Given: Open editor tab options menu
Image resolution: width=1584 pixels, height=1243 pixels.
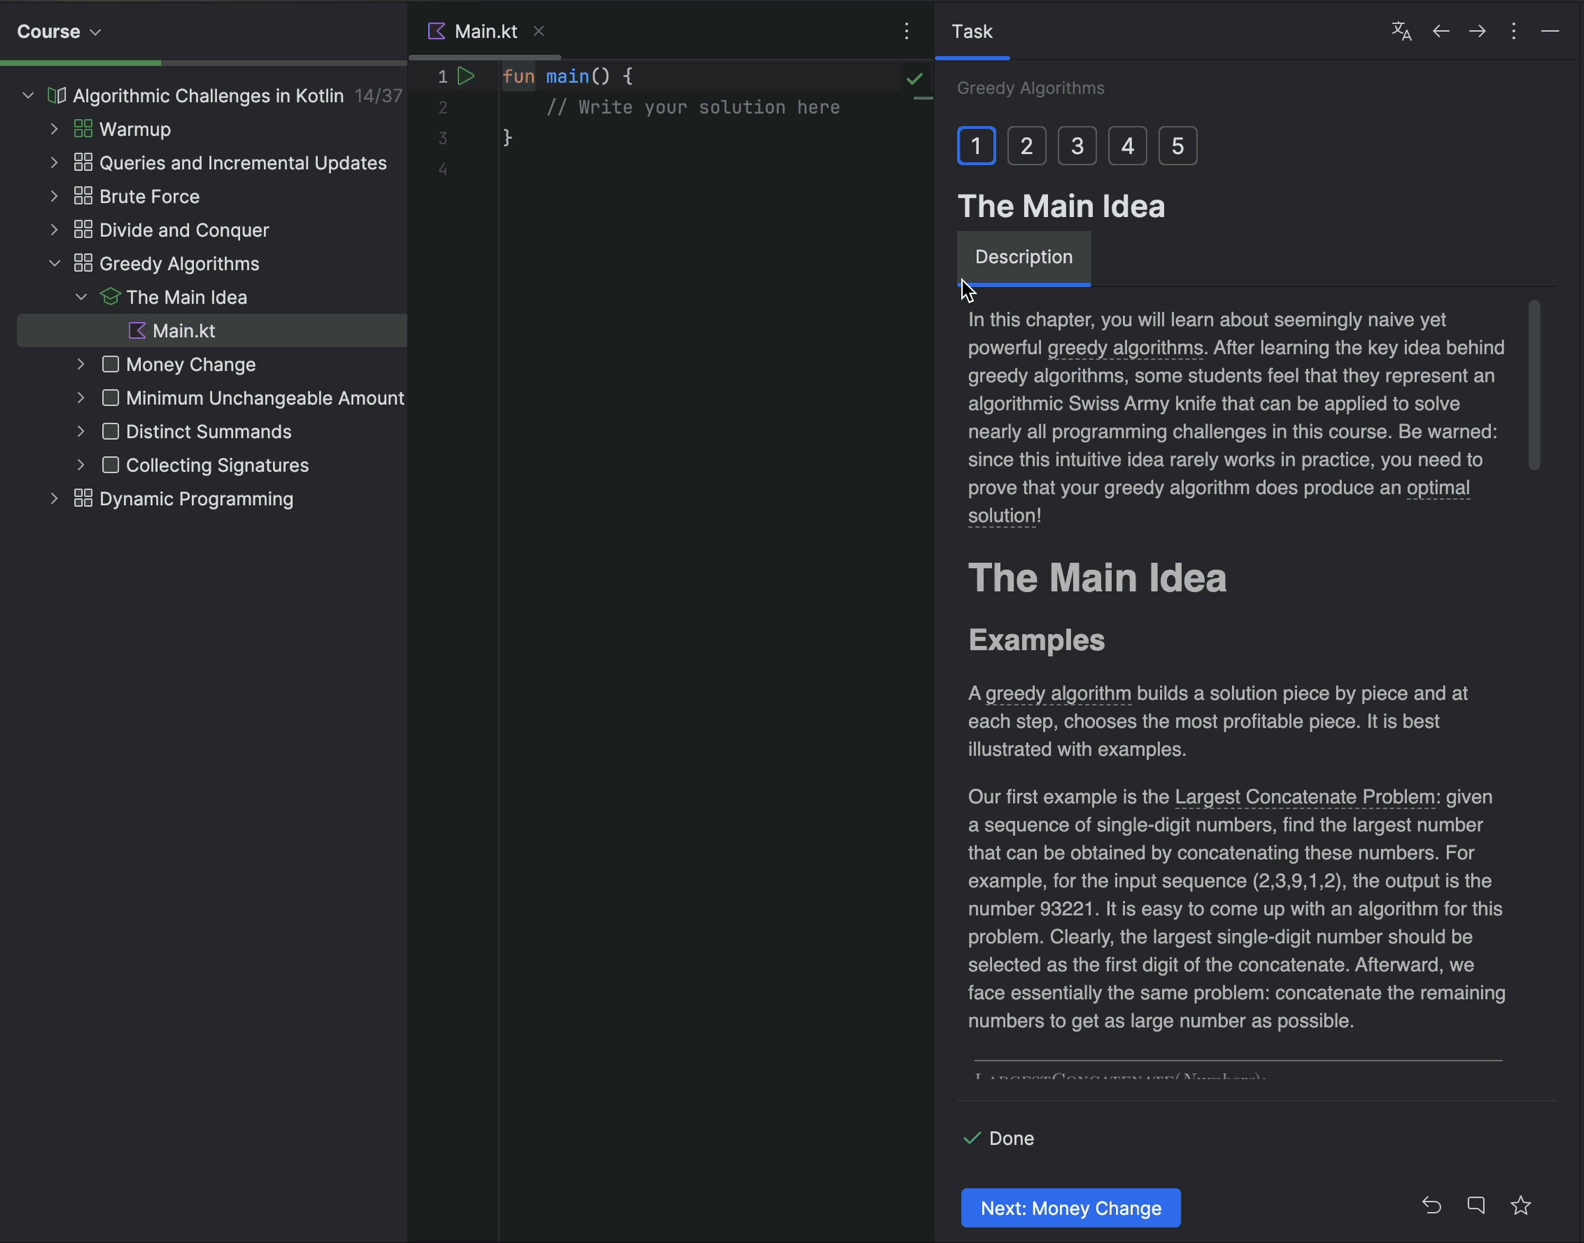Looking at the screenshot, I should click(x=906, y=31).
